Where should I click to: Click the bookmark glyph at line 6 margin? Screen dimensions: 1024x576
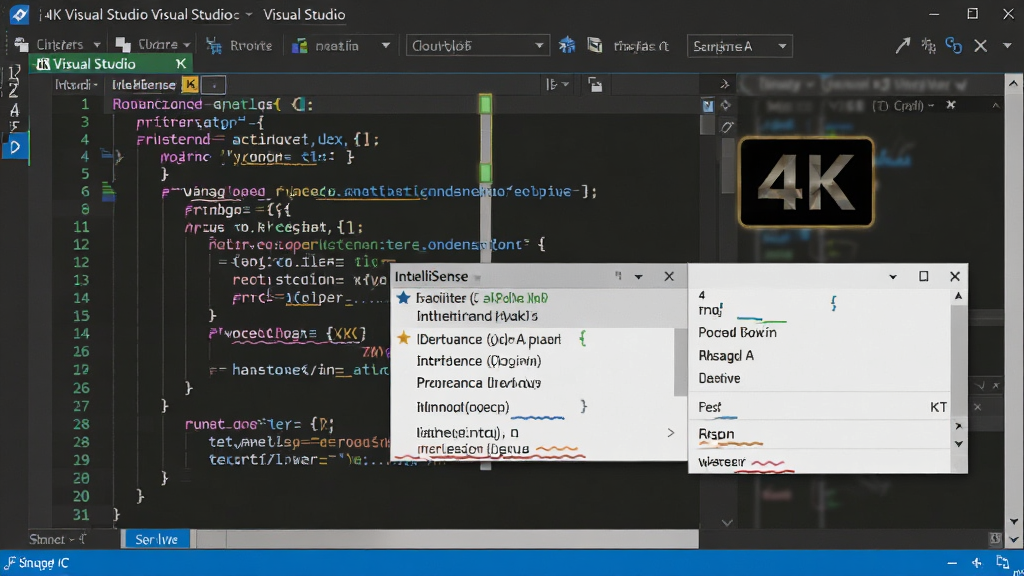tap(109, 191)
